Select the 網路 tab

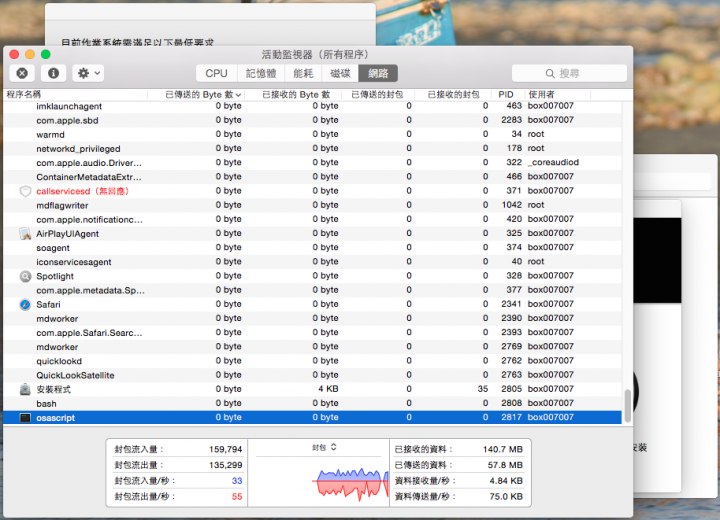point(378,73)
